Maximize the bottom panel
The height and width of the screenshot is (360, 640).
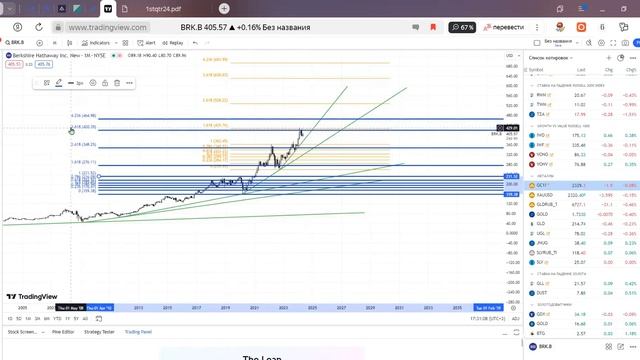click(x=516, y=332)
